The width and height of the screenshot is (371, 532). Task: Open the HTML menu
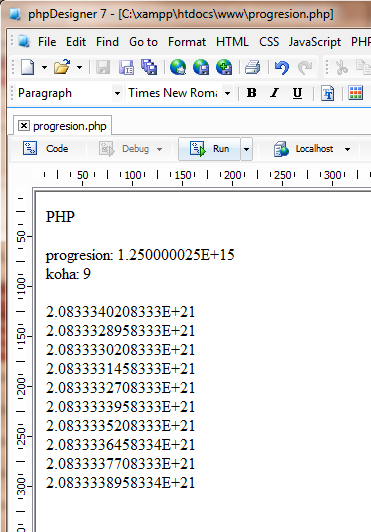point(232,42)
